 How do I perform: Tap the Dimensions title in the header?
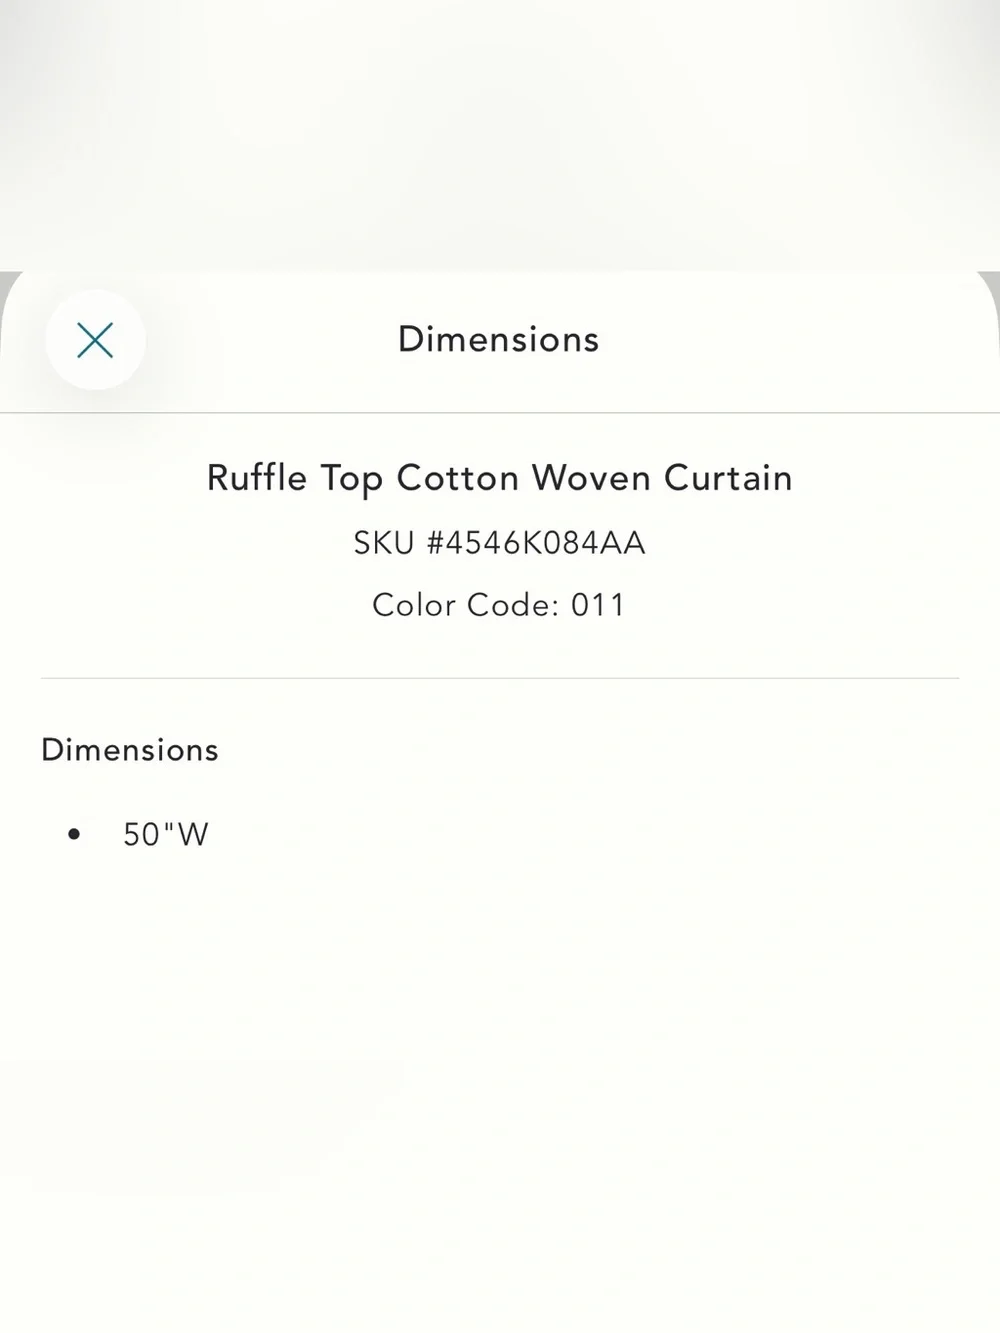click(499, 339)
